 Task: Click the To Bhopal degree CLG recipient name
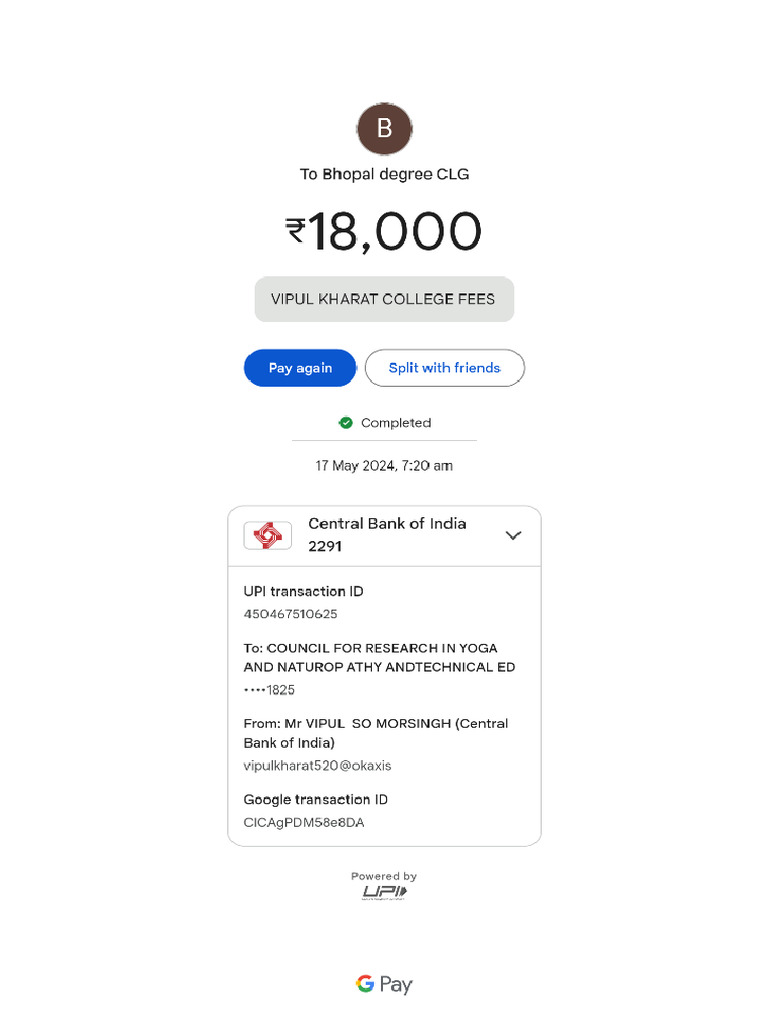coord(384,174)
